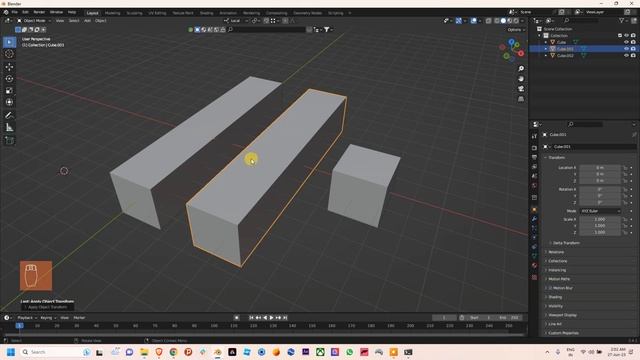This screenshot has height=360, width=640.
Task: Switch to the Modeling workspace tab
Action: (x=112, y=13)
